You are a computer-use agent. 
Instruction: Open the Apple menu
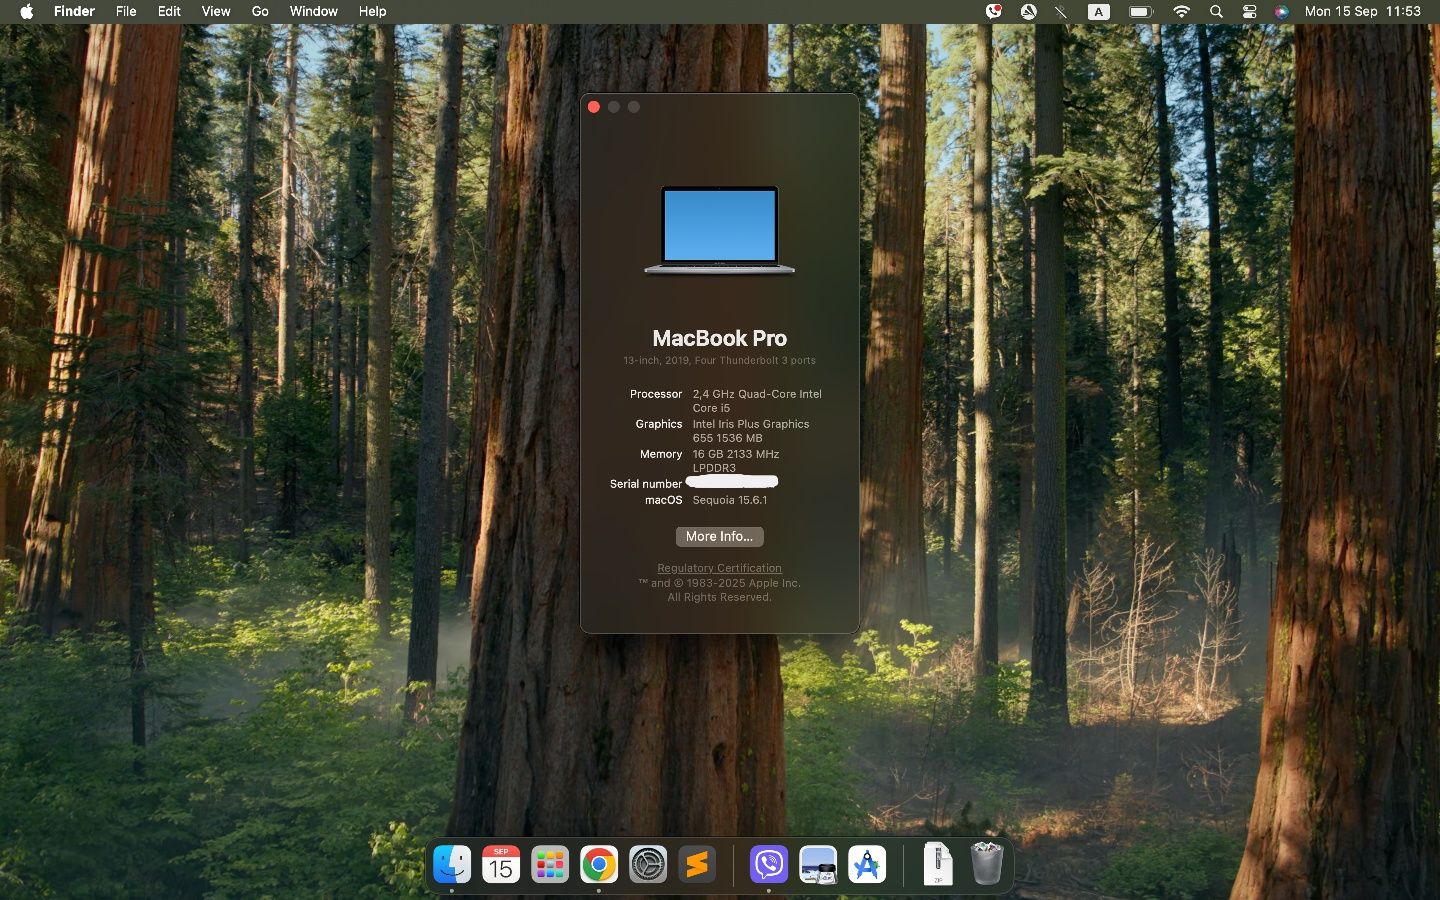(27, 11)
